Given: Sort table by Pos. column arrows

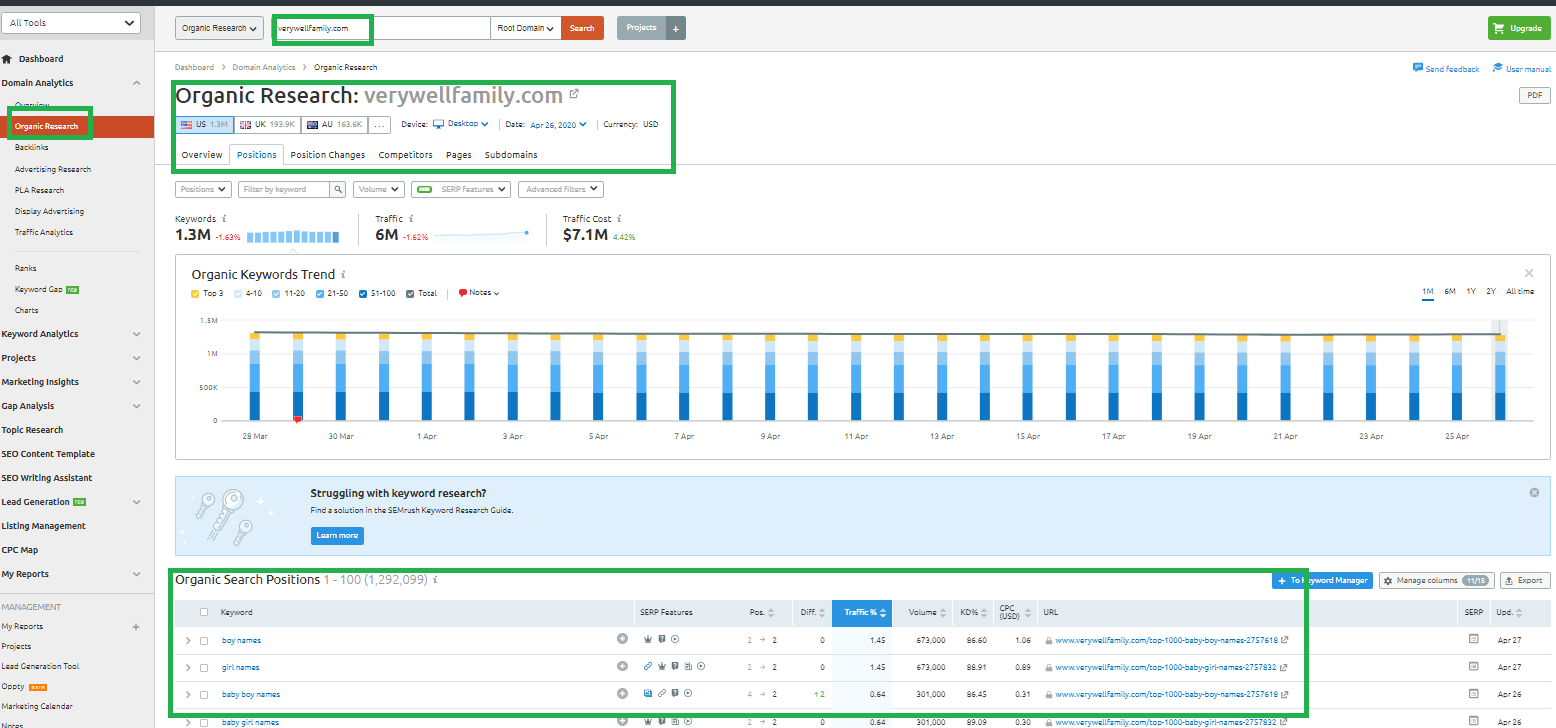Looking at the screenshot, I should click(x=772, y=613).
